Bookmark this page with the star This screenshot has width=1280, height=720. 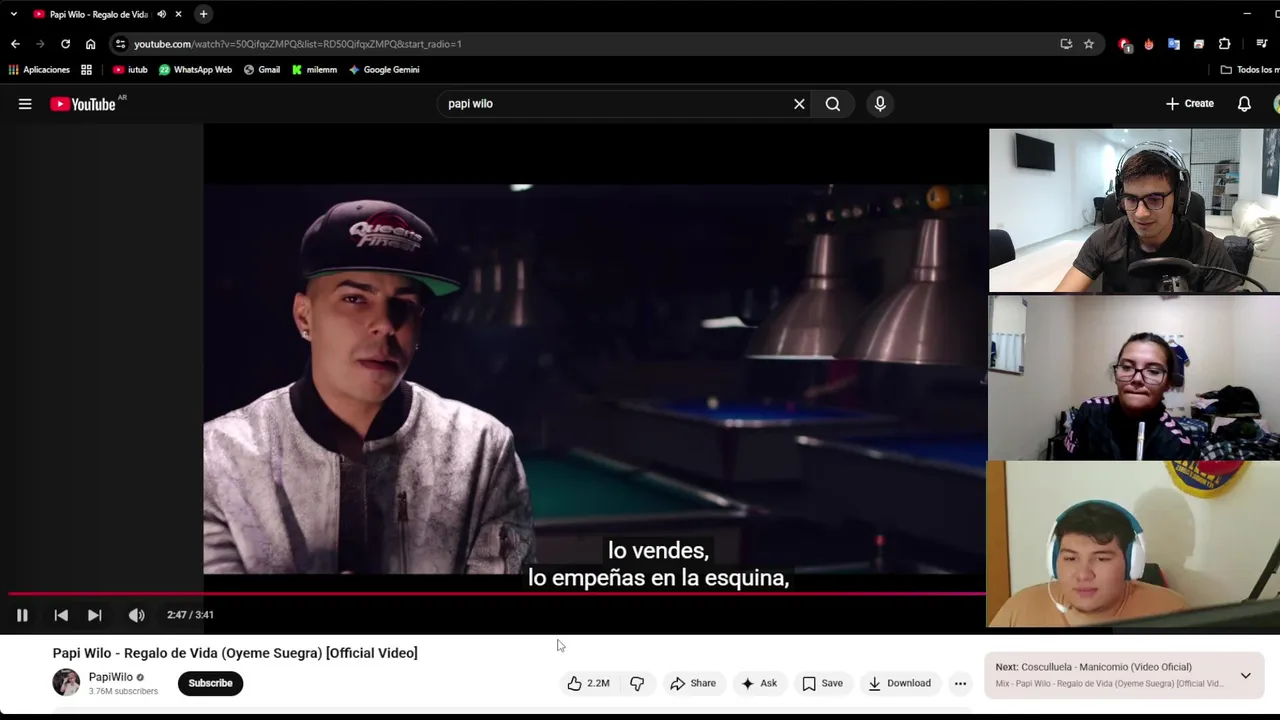(1089, 44)
